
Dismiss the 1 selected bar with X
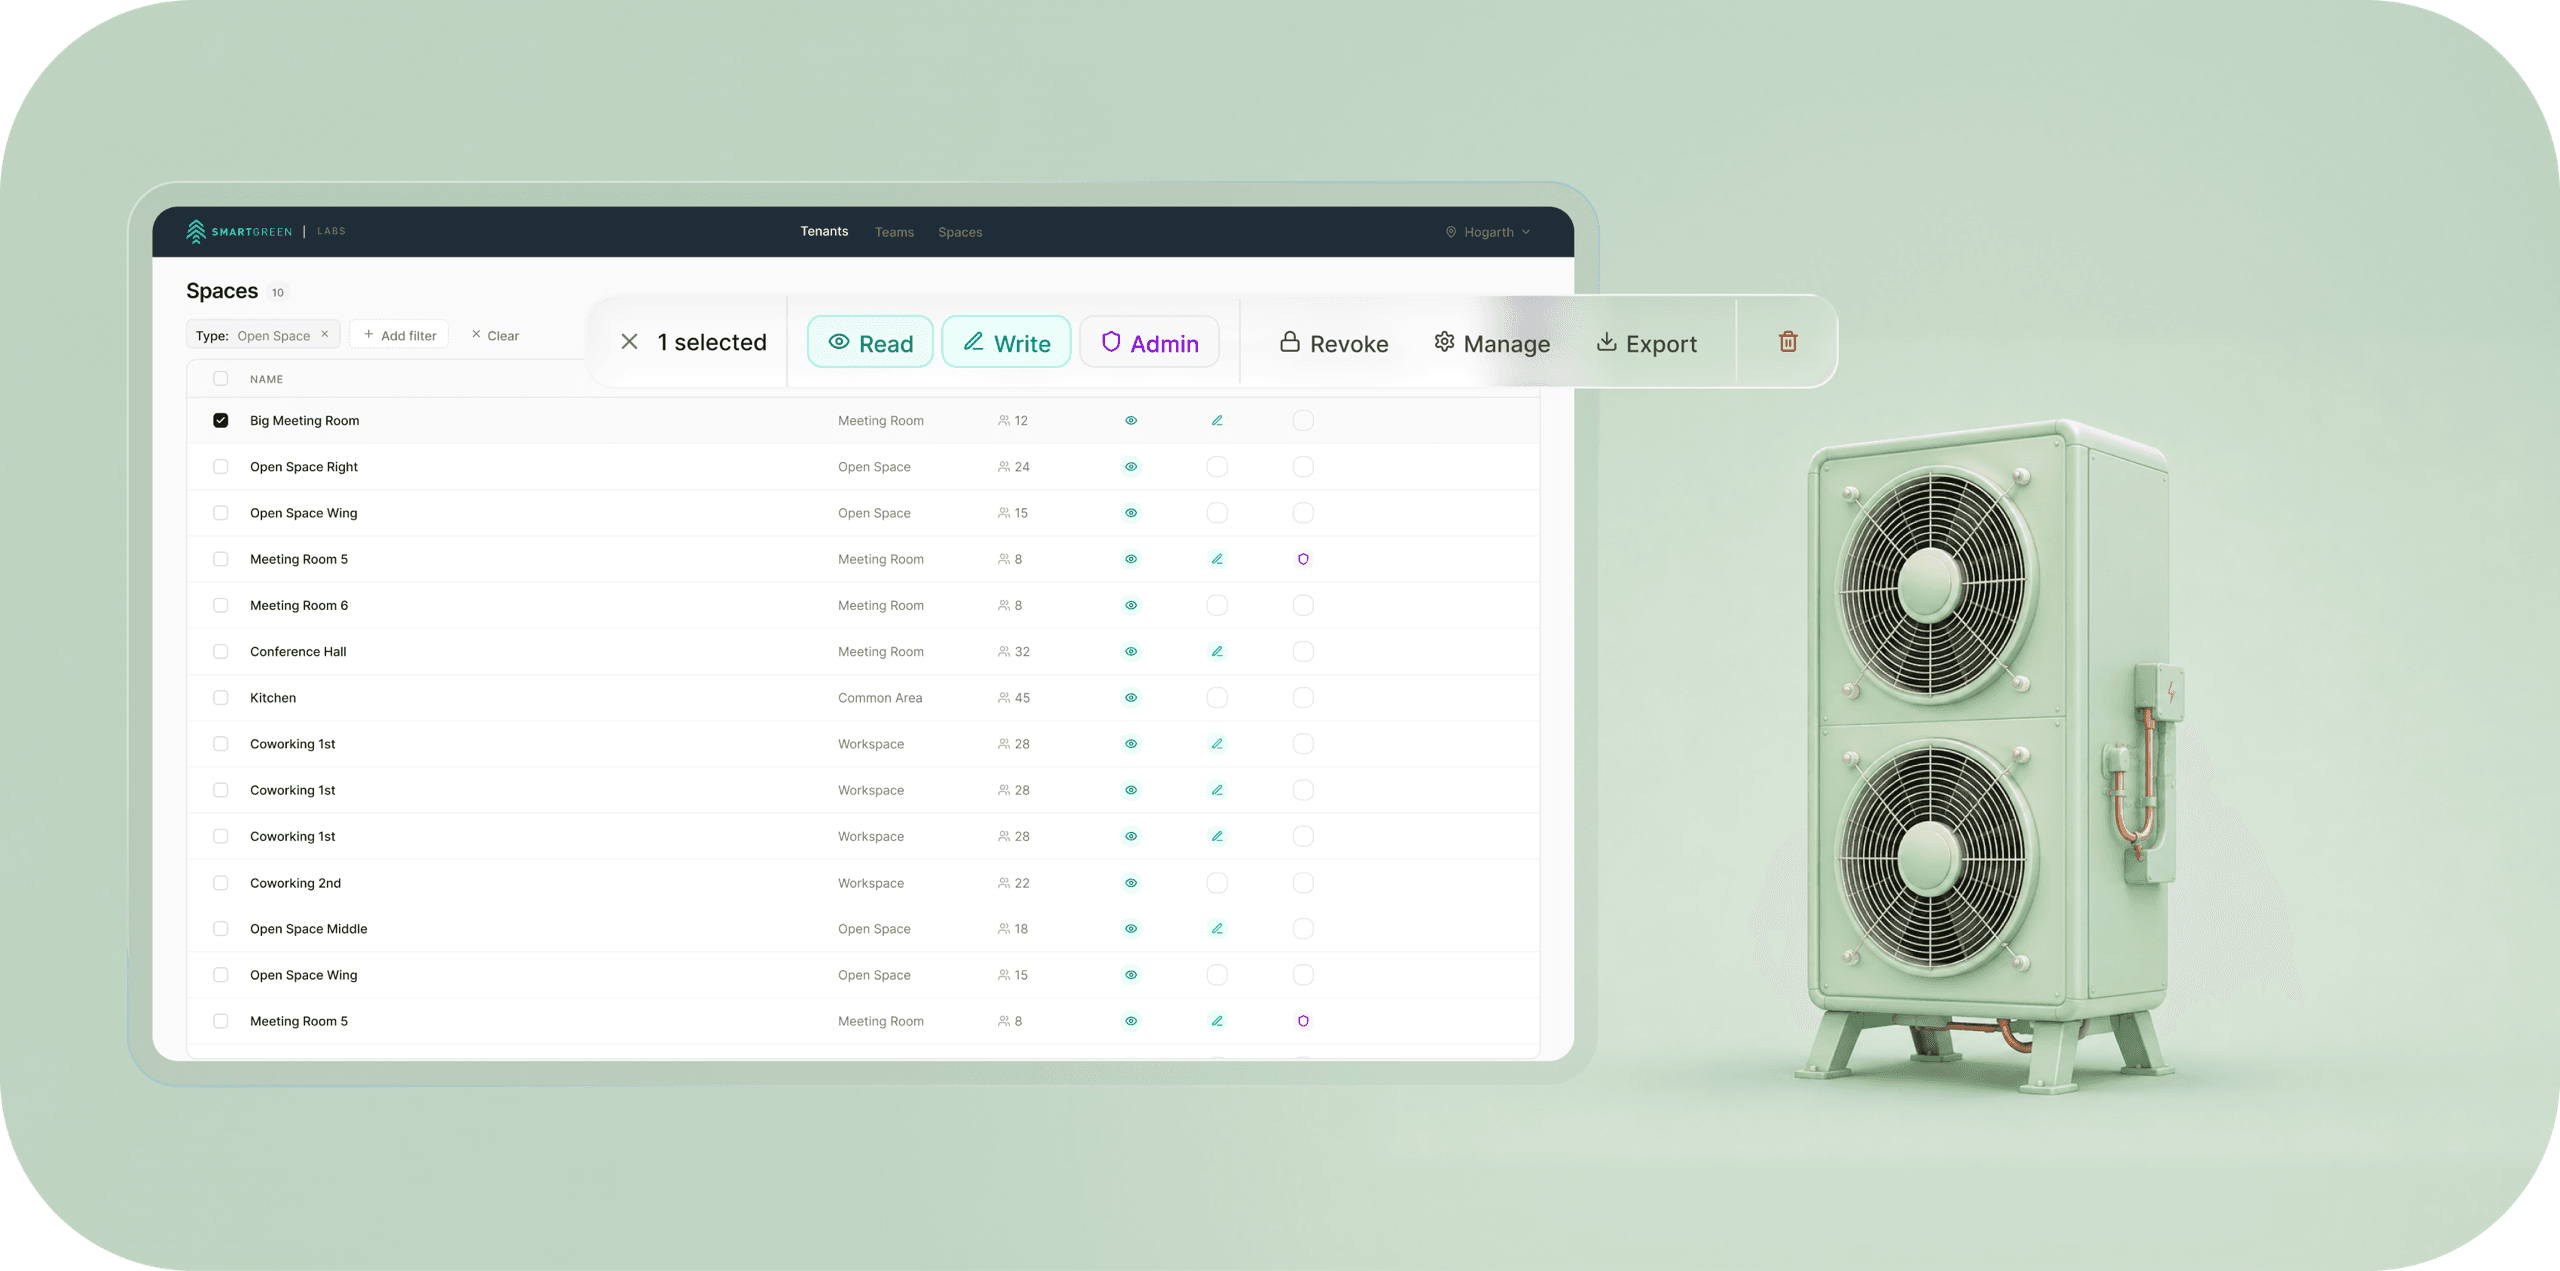629,342
